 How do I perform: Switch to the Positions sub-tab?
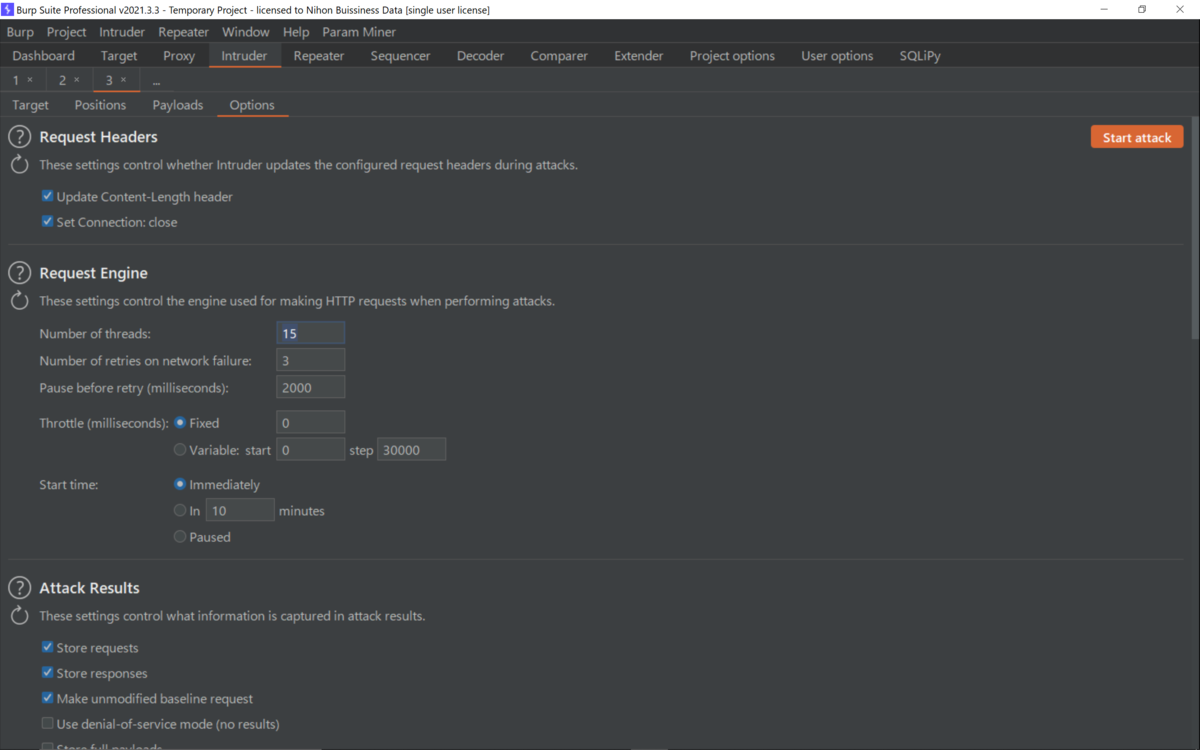pyautogui.click(x=100, y=105)
